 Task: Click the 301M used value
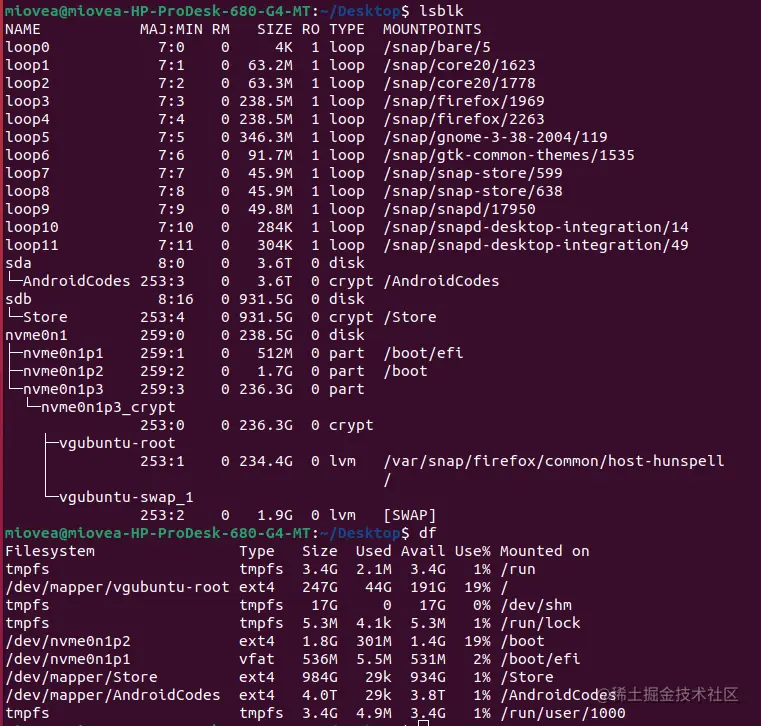point(374,641)
